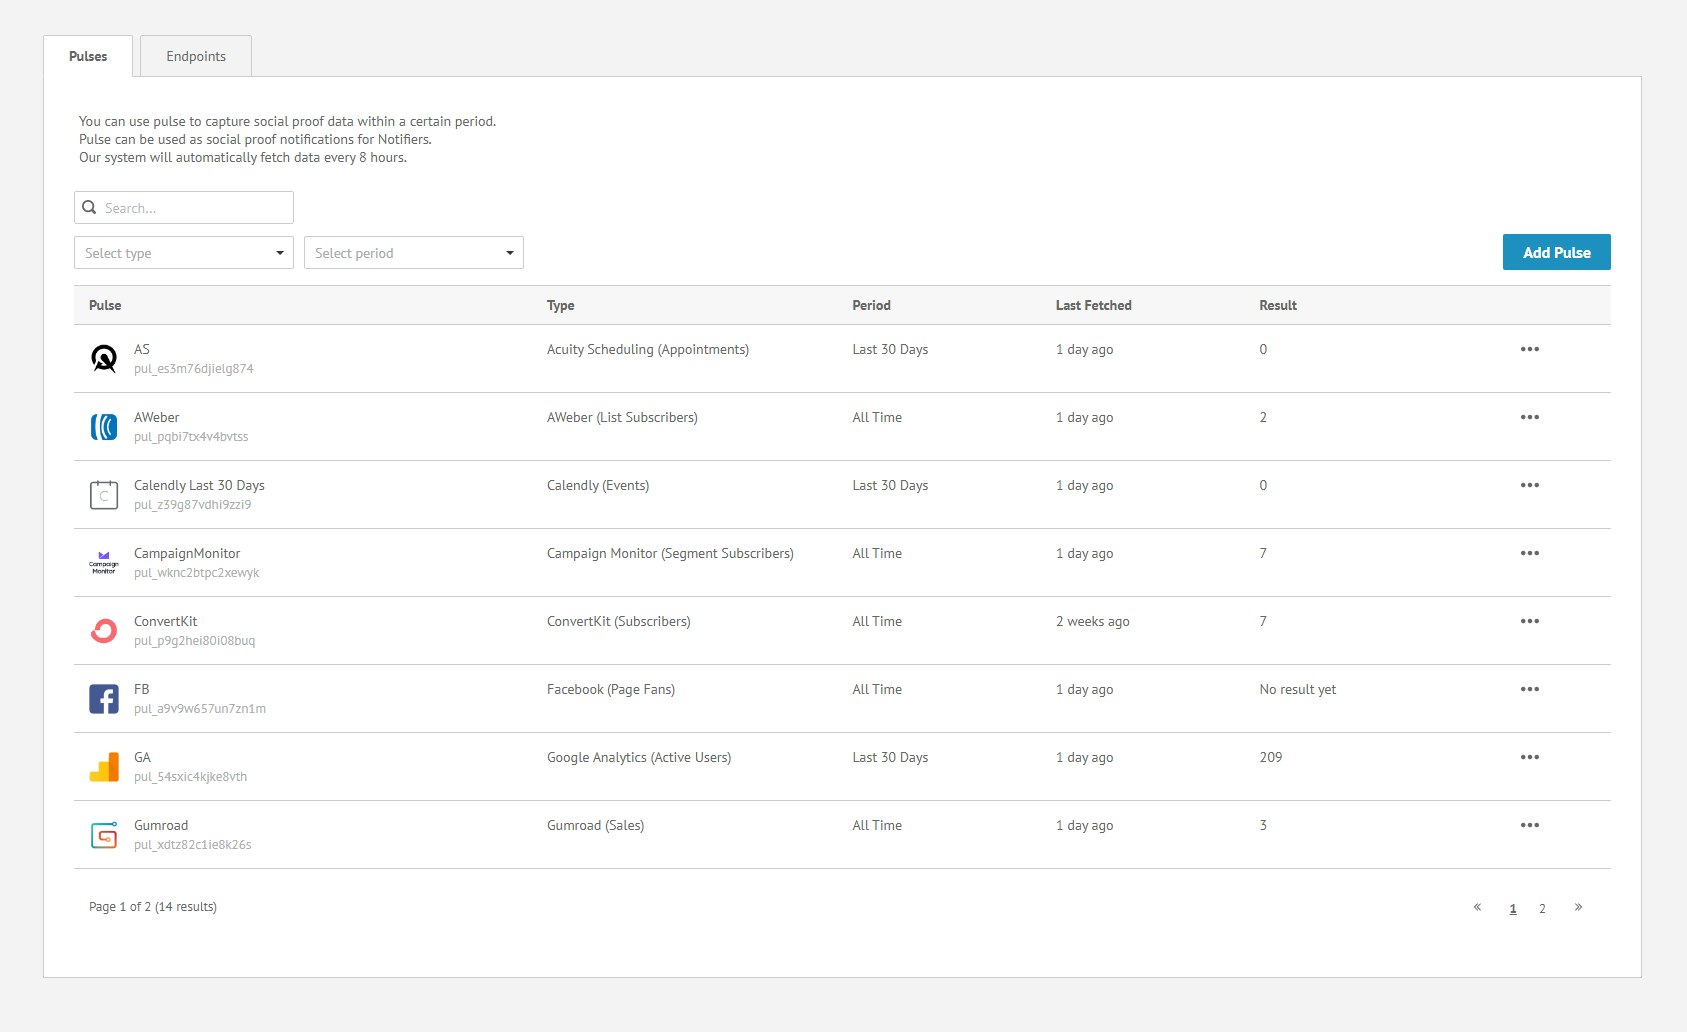The image size is (1687, 1032).
Task: Click the Type column header
Action: pyautogui.click(x=560, y=306)
